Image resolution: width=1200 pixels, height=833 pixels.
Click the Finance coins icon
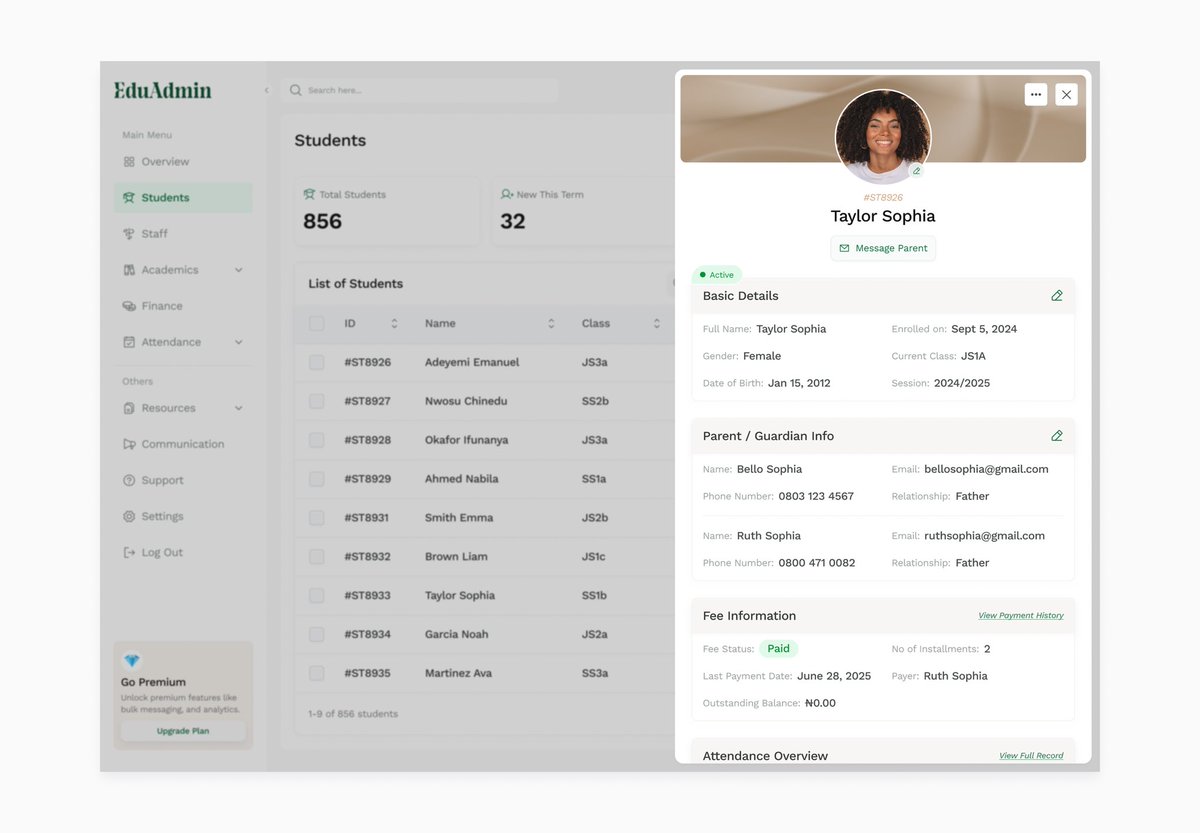point(129,306)
